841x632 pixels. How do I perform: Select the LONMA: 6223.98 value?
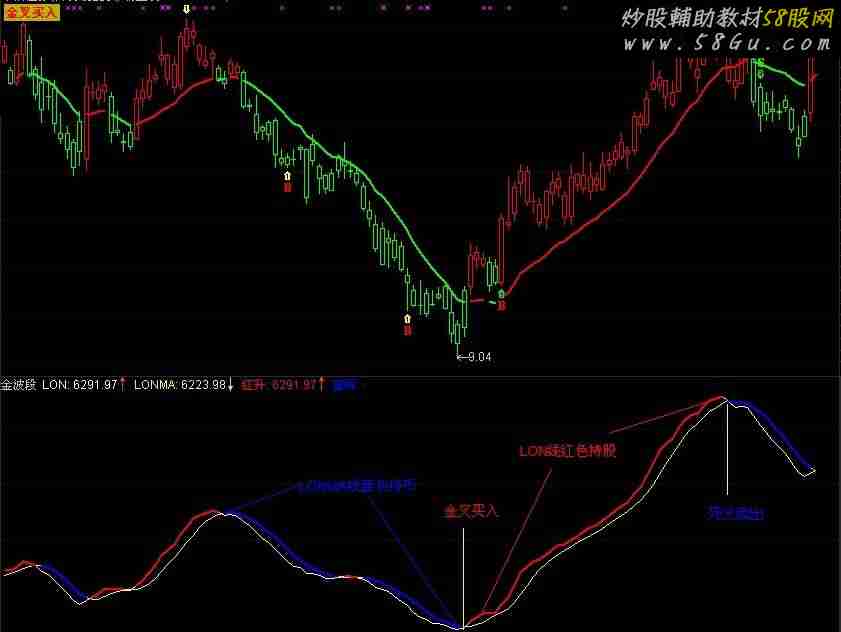click(x=180, y=385)
